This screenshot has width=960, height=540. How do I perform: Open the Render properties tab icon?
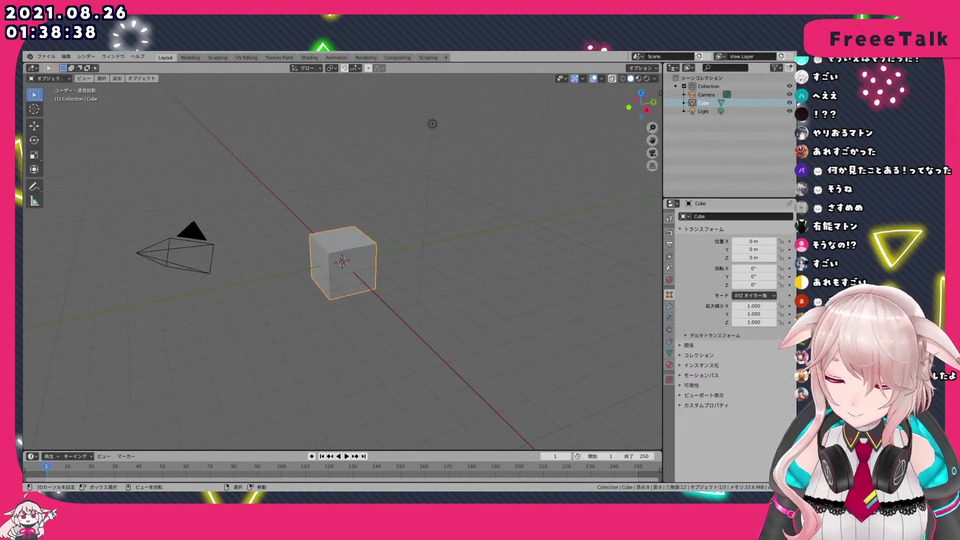pos(669,233)
